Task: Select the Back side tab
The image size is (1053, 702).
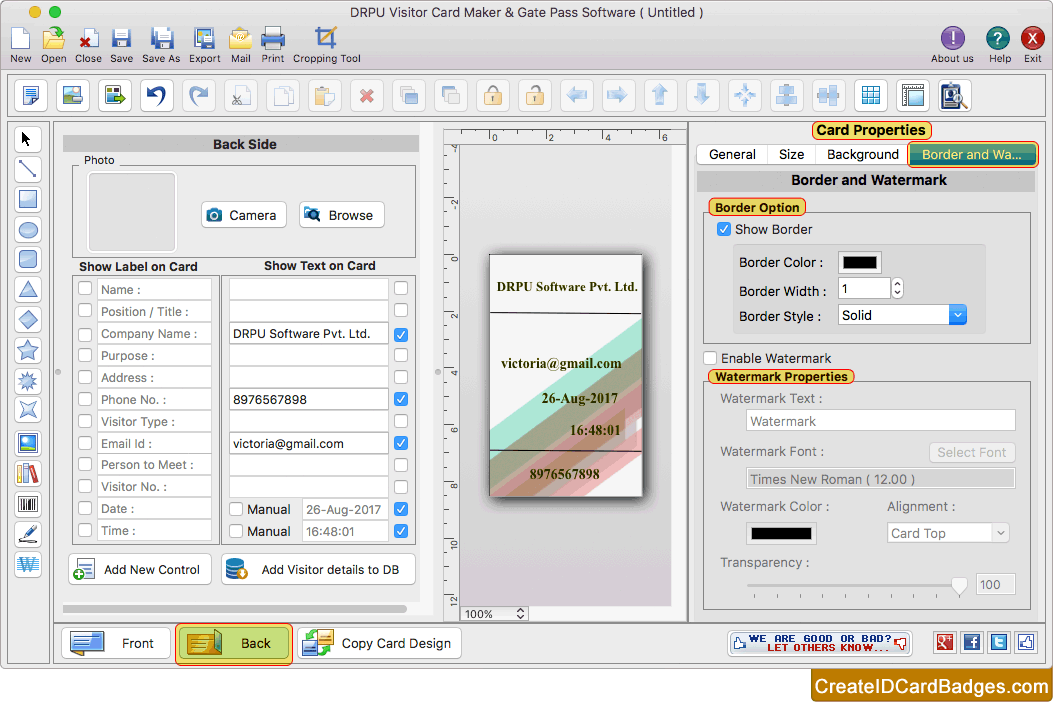Action: pyautogui.click(x=234, y=644)
